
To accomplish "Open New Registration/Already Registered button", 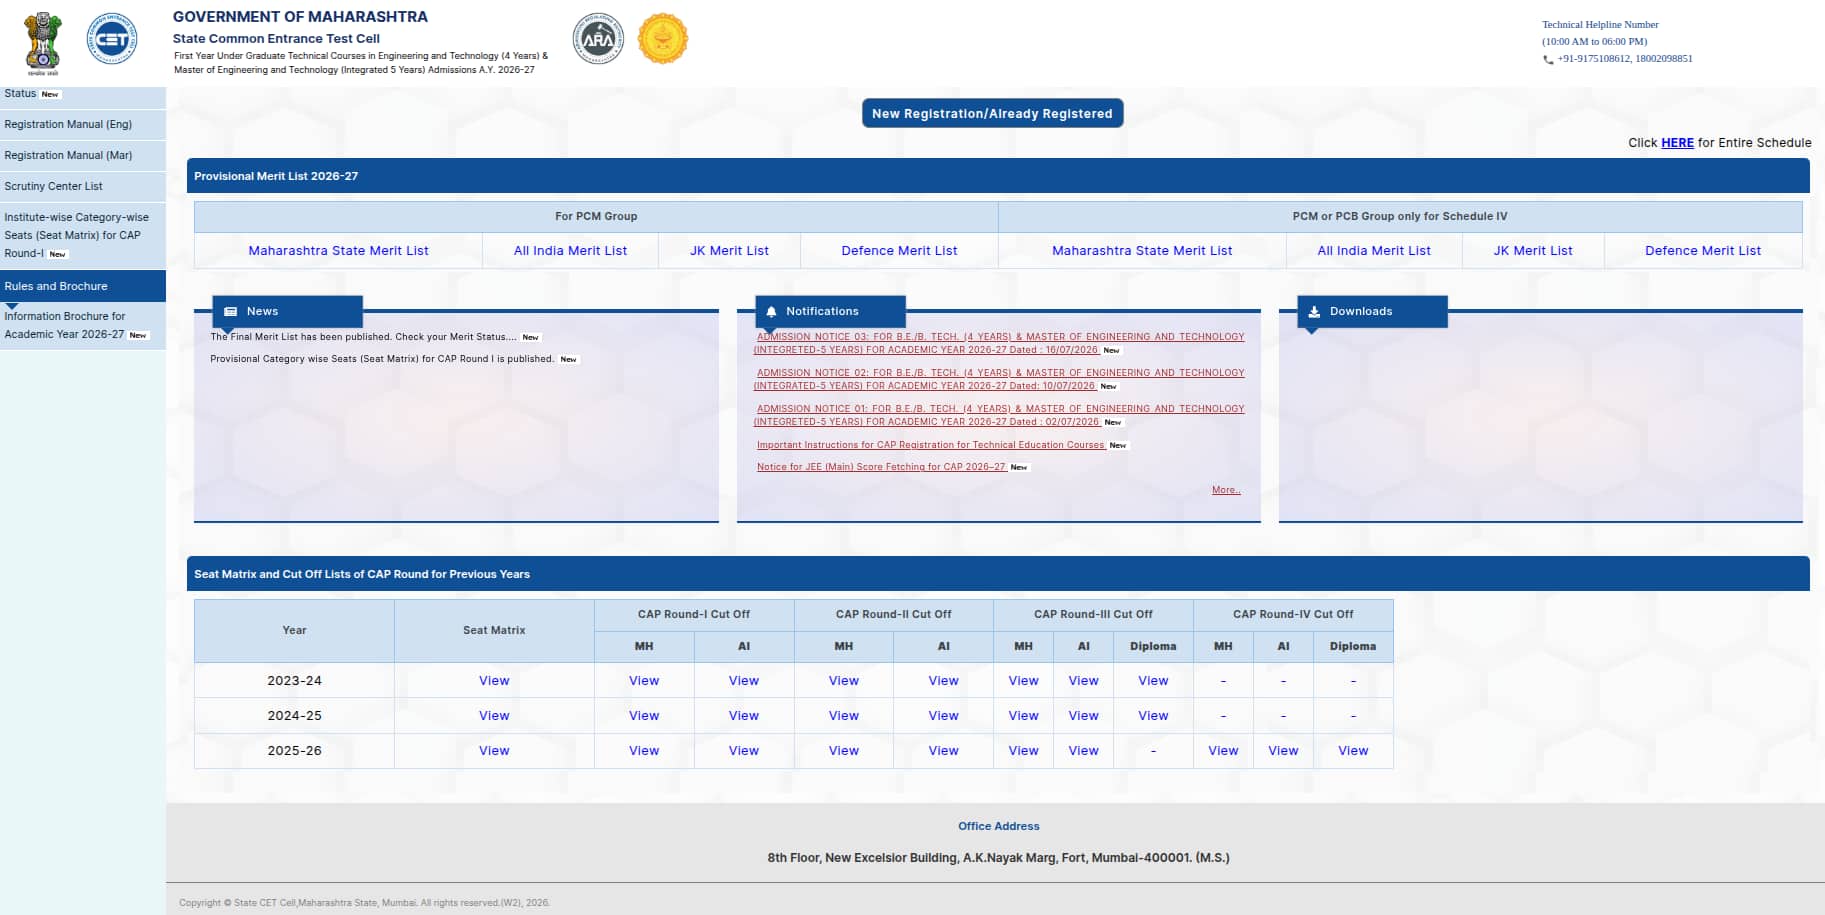I will coord(992,113).
